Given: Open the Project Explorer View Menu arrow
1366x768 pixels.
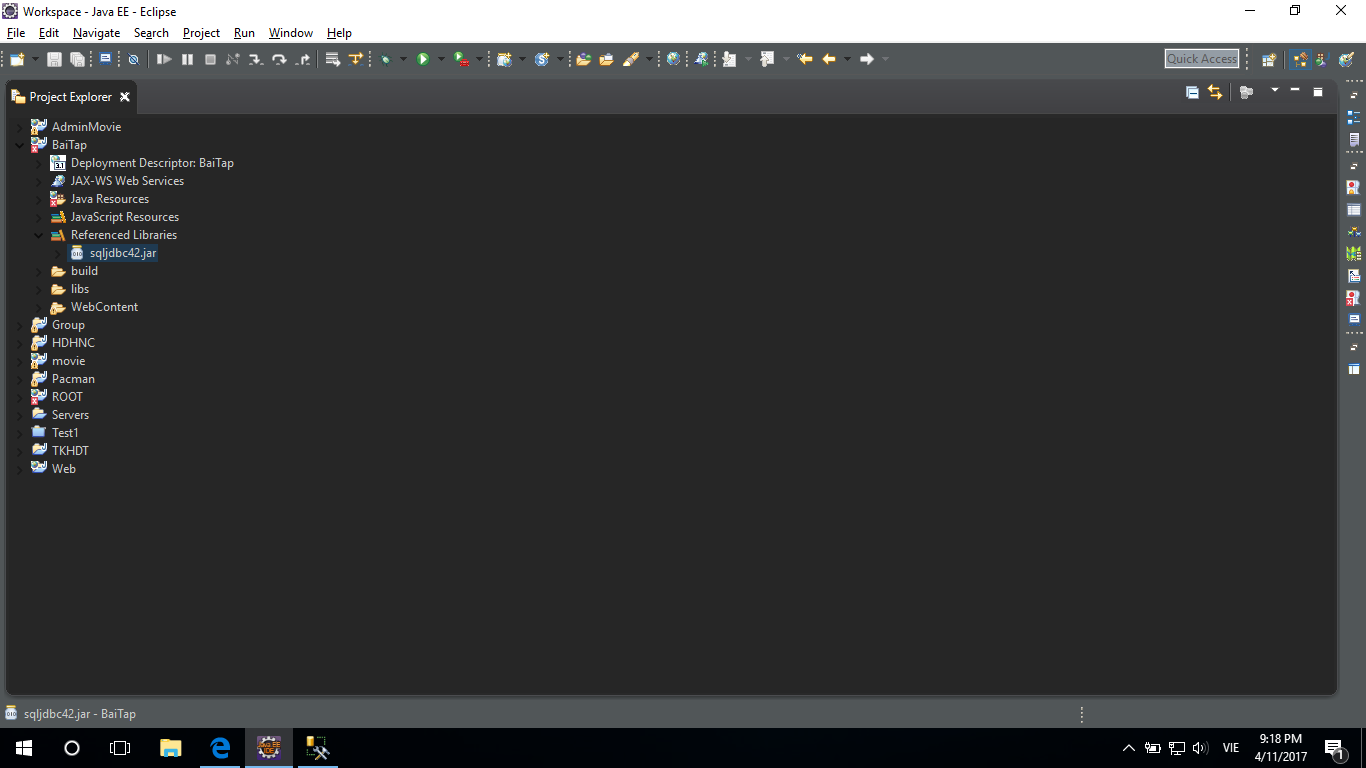Looking at the screenshot, I should tap(1274, 91).
